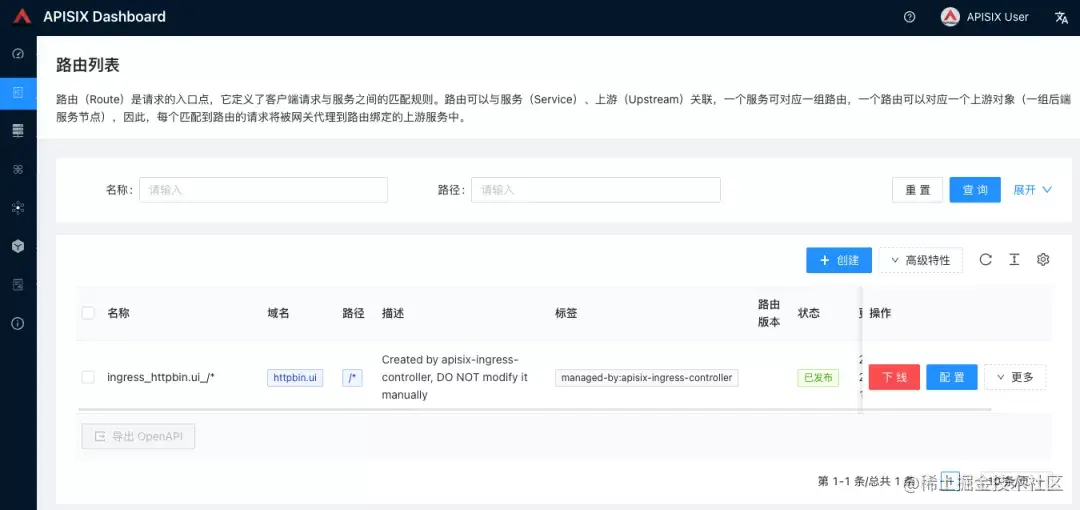
Task: Open the APISIX User avatar menu
Action: (985, 17)
